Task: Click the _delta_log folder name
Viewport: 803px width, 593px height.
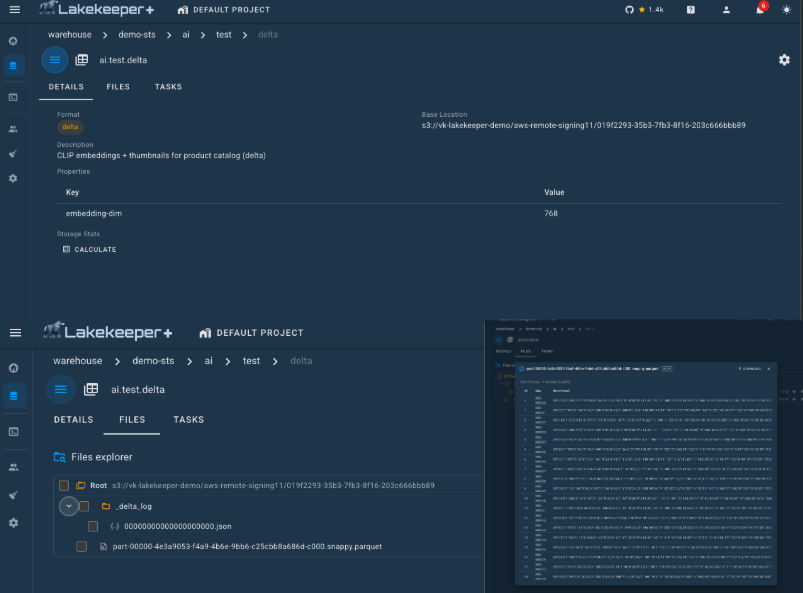Action: pyautogui.click(x=134, y=506)
